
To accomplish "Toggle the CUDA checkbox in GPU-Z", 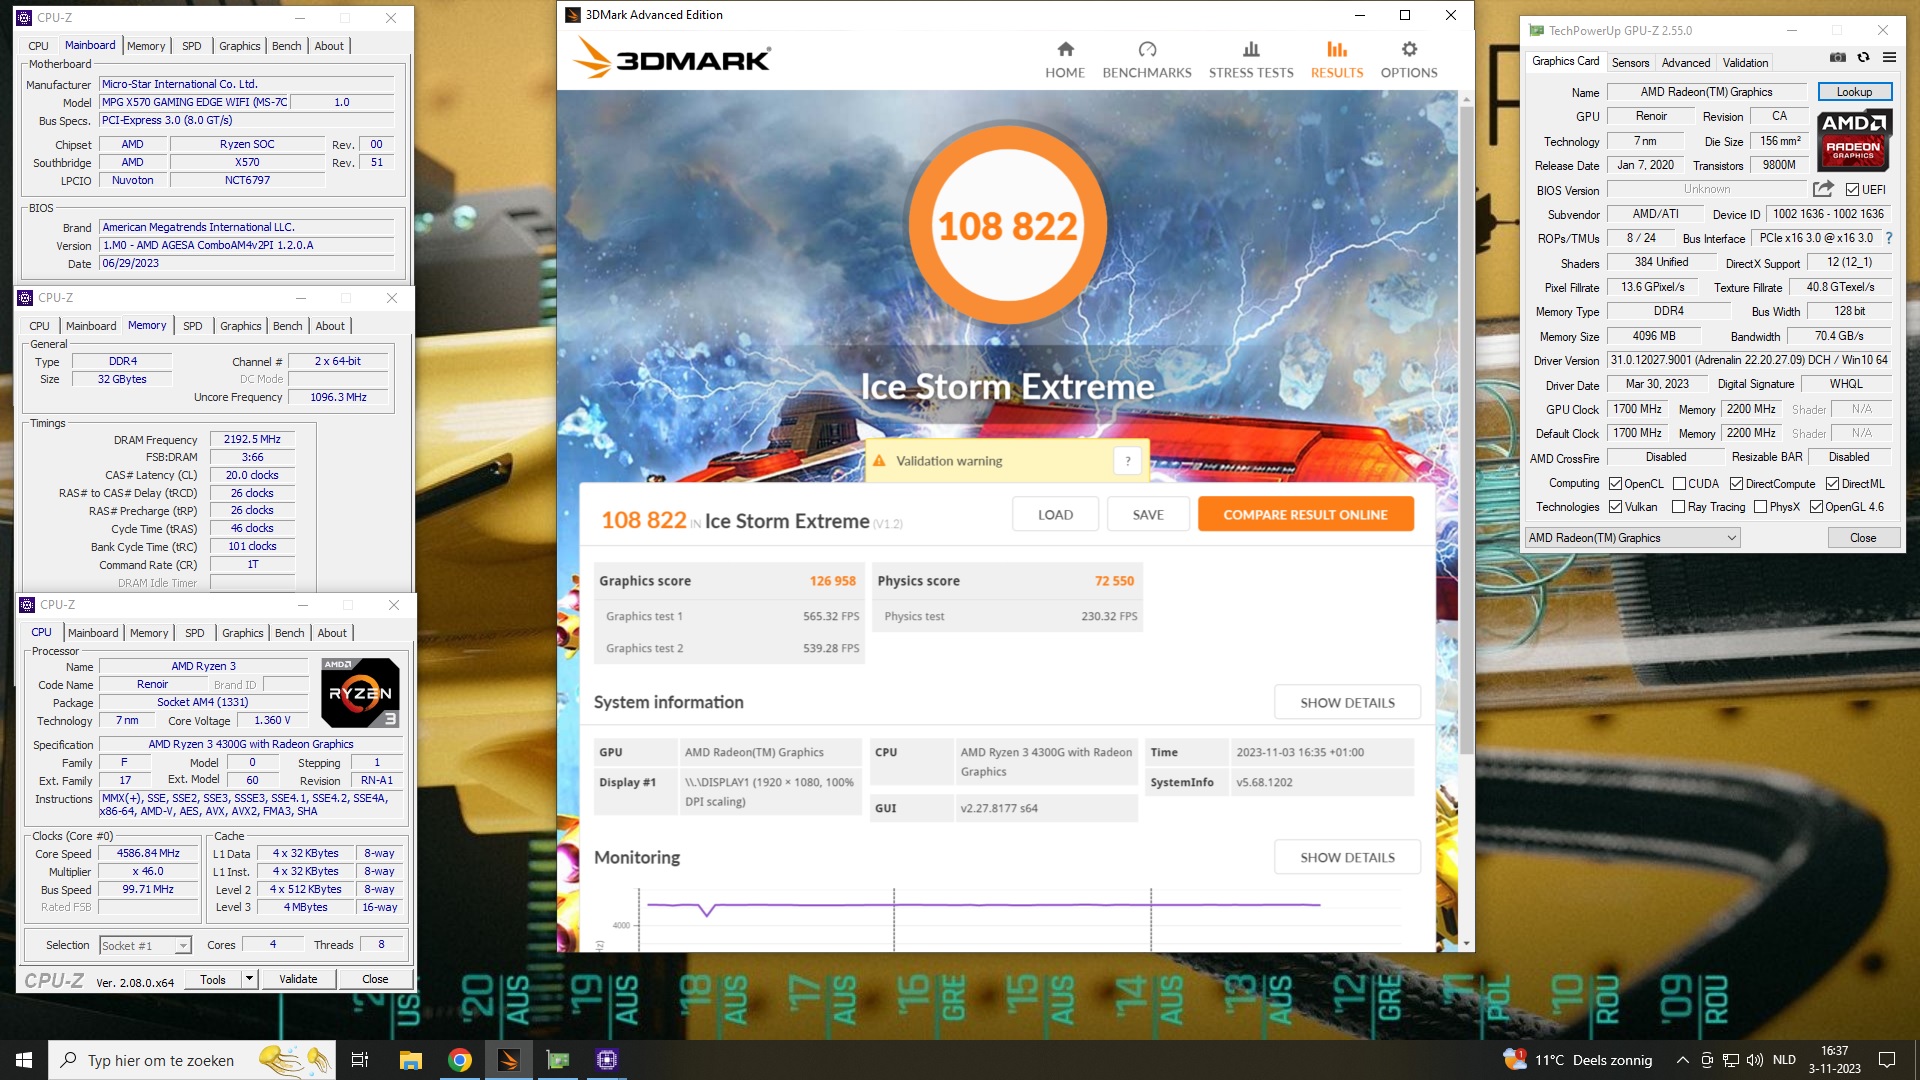I will tap(1680, 484).
